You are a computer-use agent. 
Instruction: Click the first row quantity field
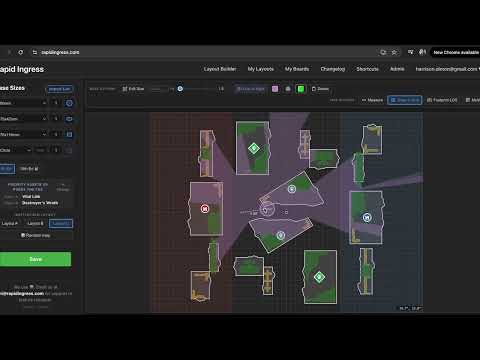[56, 103]
